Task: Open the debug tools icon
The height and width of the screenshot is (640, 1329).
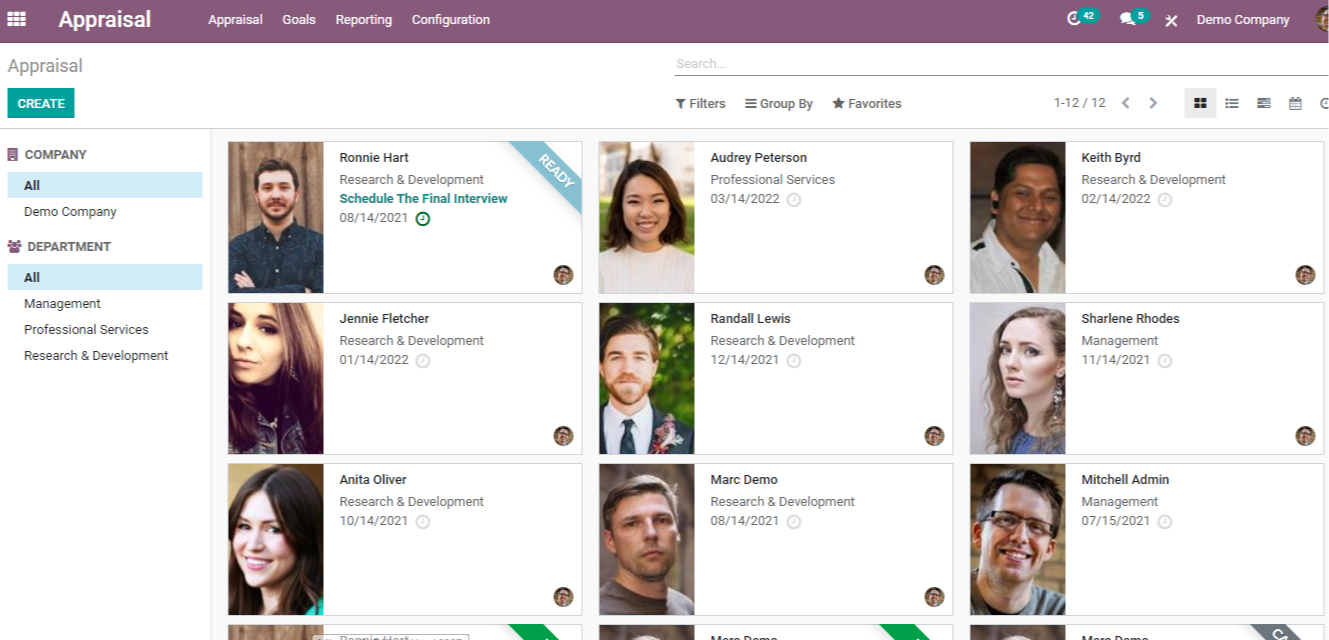Action: (1171, 20)
